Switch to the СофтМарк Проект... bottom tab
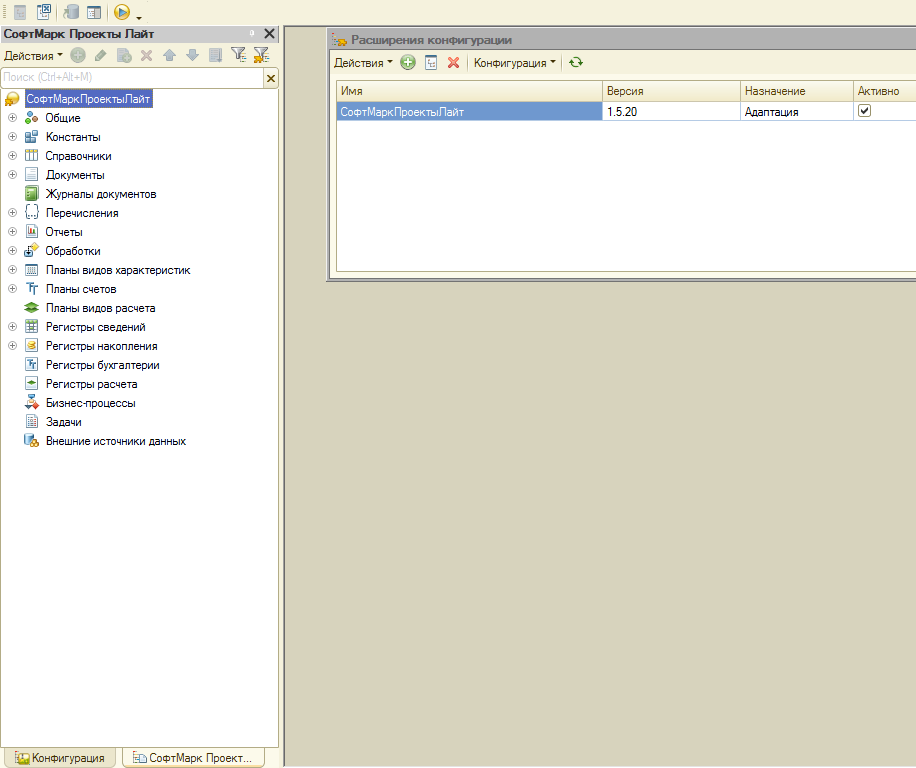 pyautogui.click(x=193, y=757)
